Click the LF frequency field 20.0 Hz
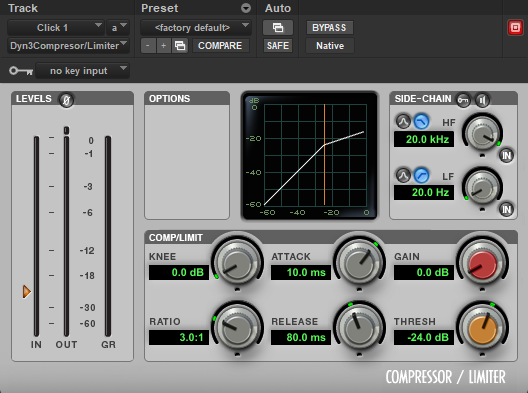Screen dimensions: 528x393 coord(424,193)
